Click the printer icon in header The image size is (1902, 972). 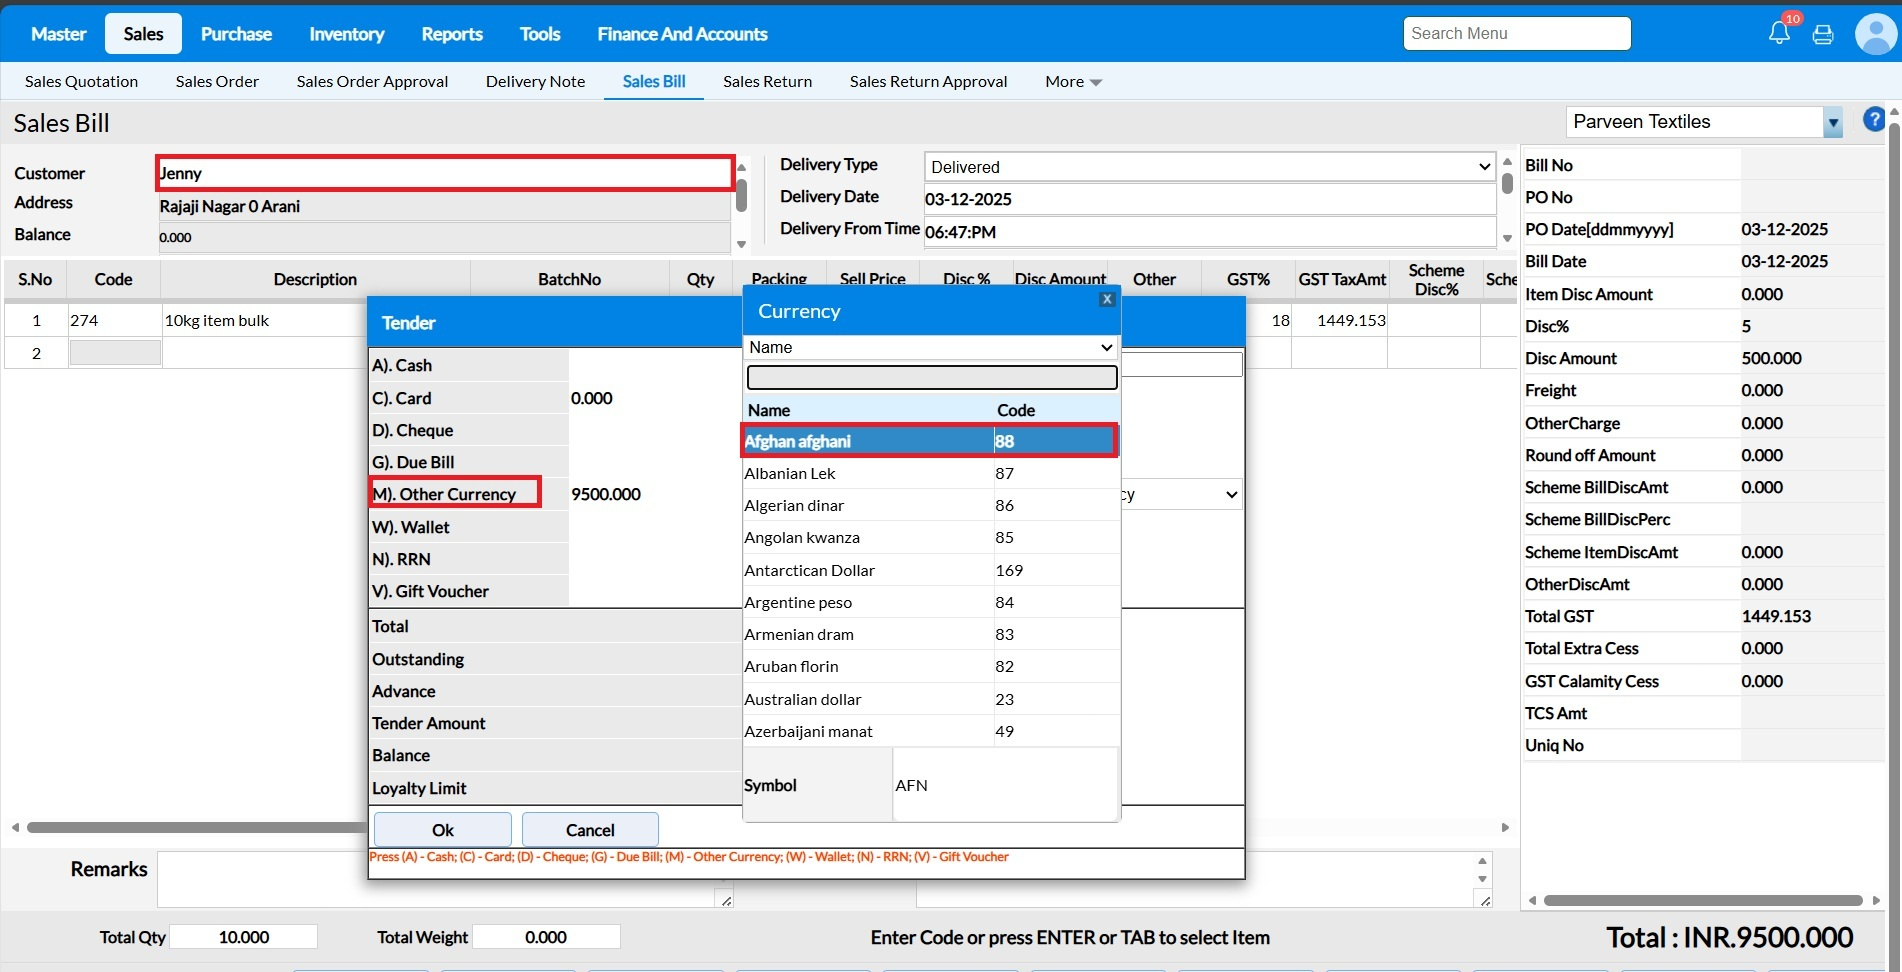click(1823, 34)
